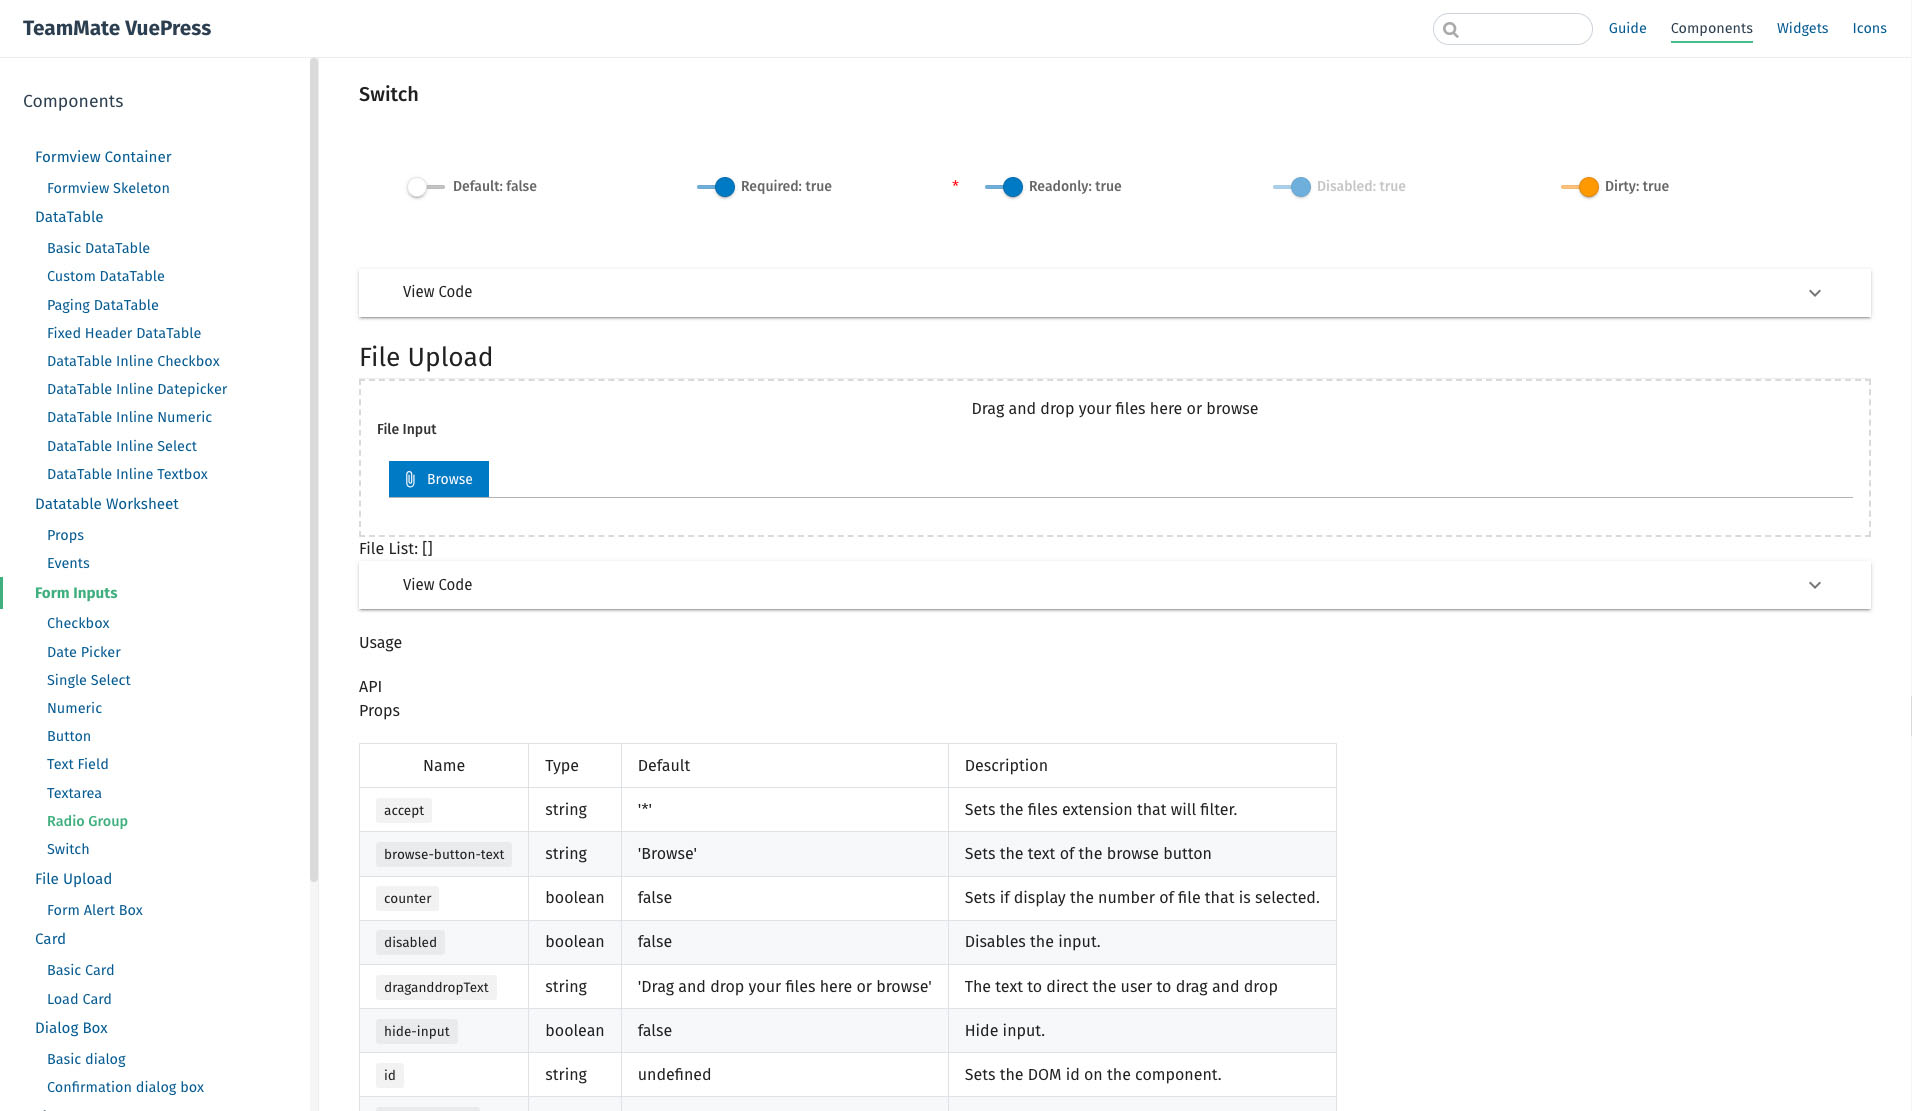Click the search magnifier icon
The width and height of the screenshot is (1912, 1111).
coord(1451,30)
